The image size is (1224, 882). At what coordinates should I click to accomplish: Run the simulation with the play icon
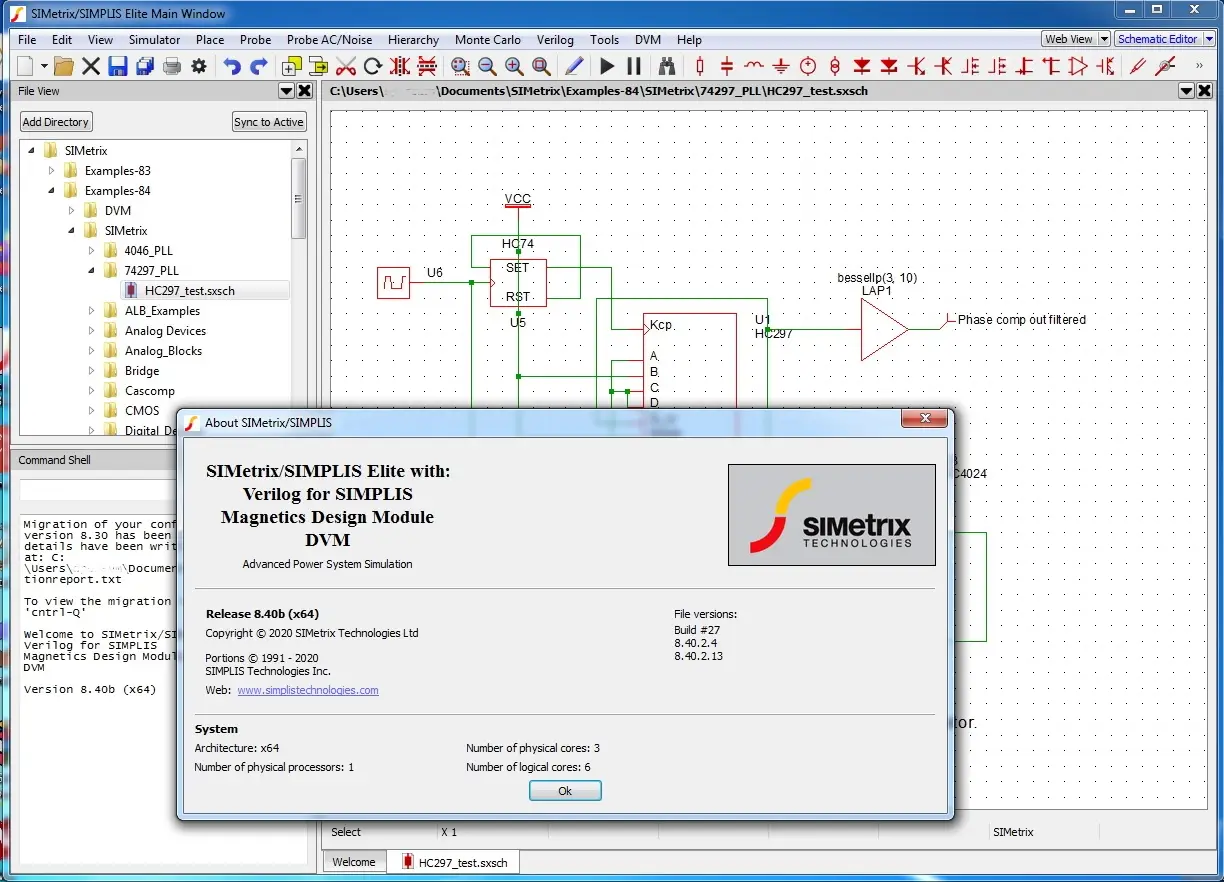click(x=607, y=66)
